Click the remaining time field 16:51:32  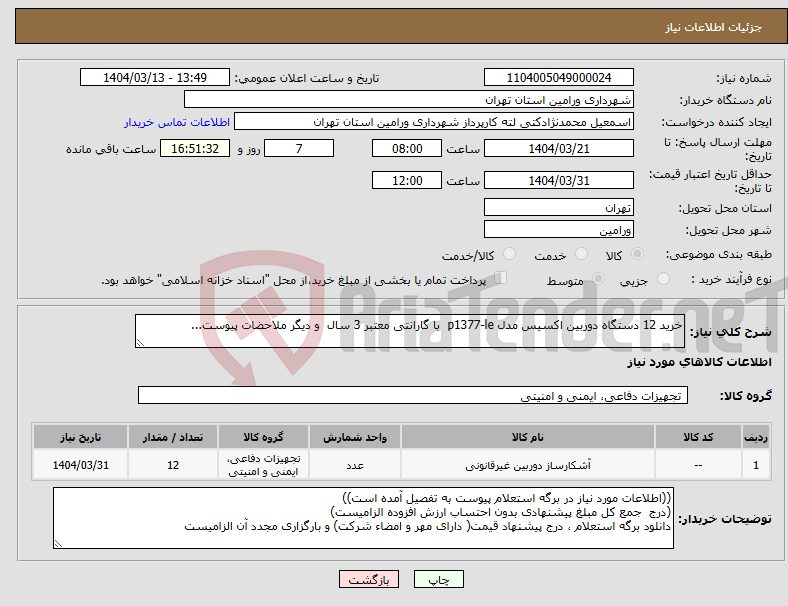(195, 148)
